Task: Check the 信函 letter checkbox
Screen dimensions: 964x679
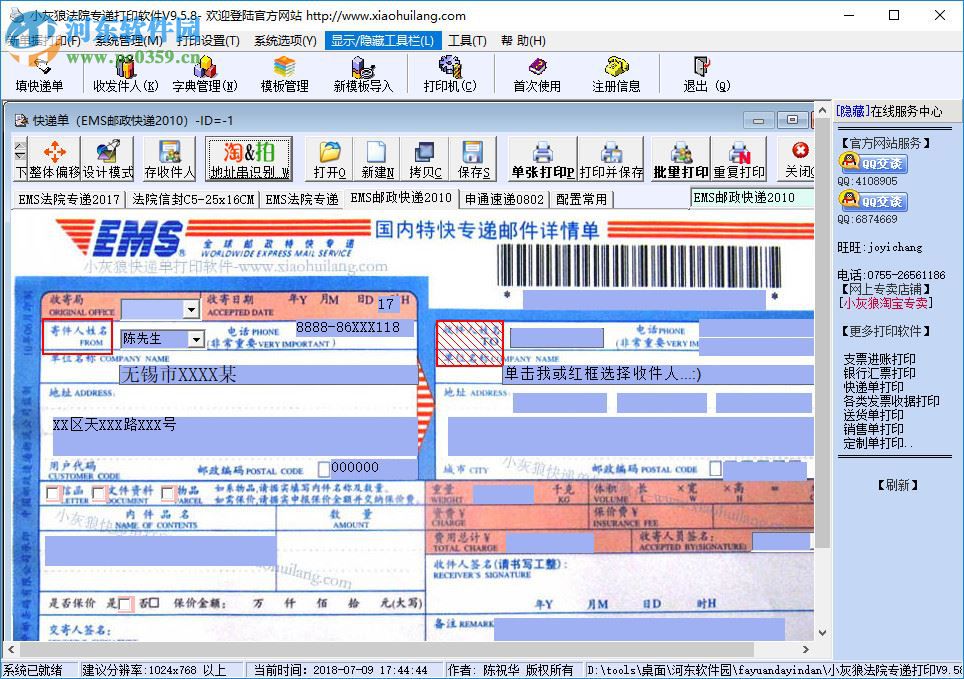Action: click(x=53, y=492)
